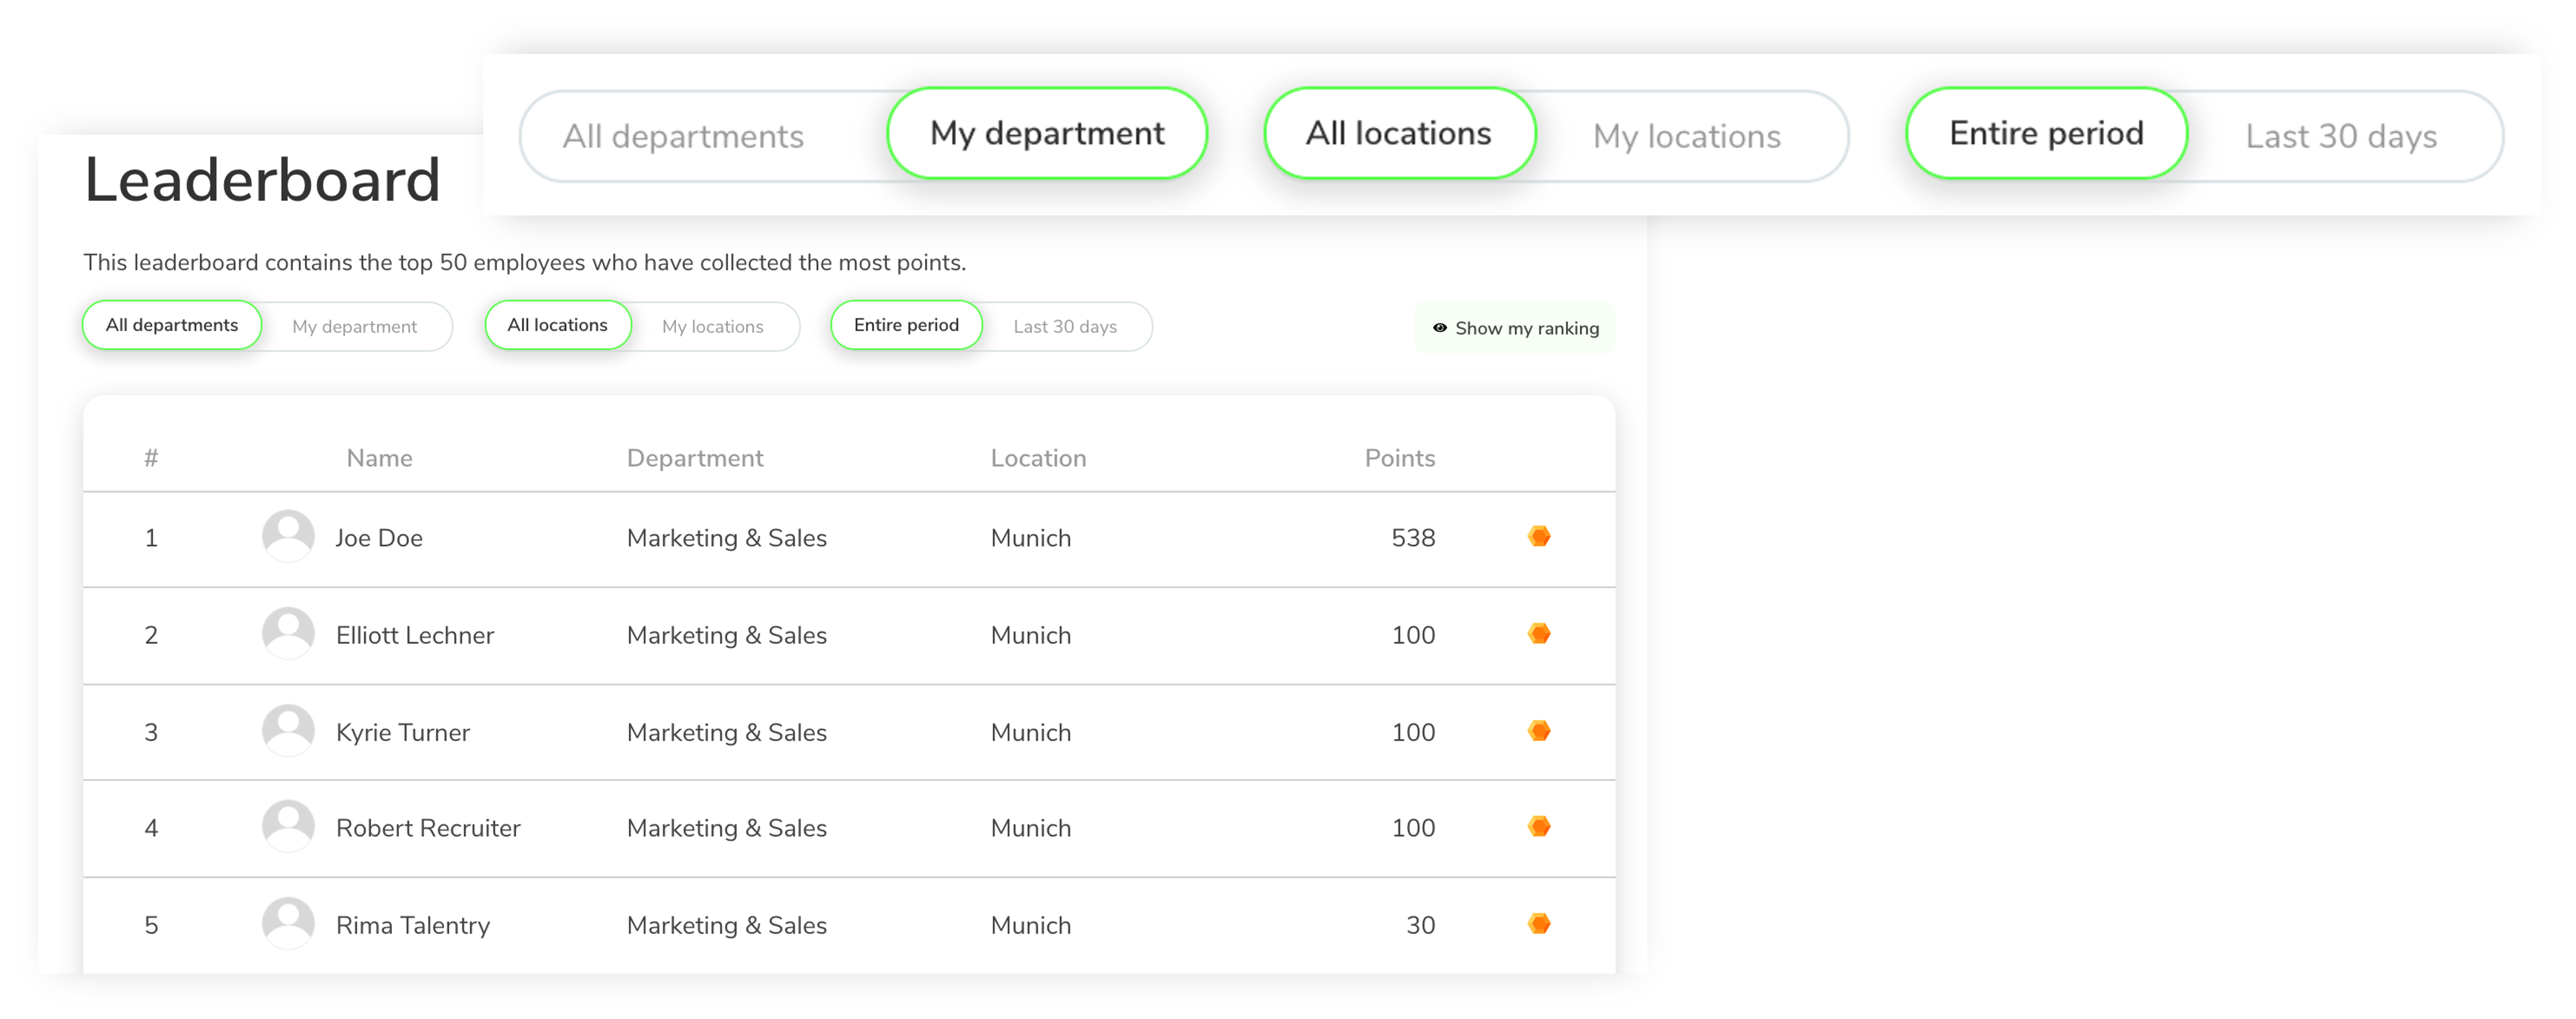Select small Entire period filter pill

pyautogui.click(x=906, y=325)
